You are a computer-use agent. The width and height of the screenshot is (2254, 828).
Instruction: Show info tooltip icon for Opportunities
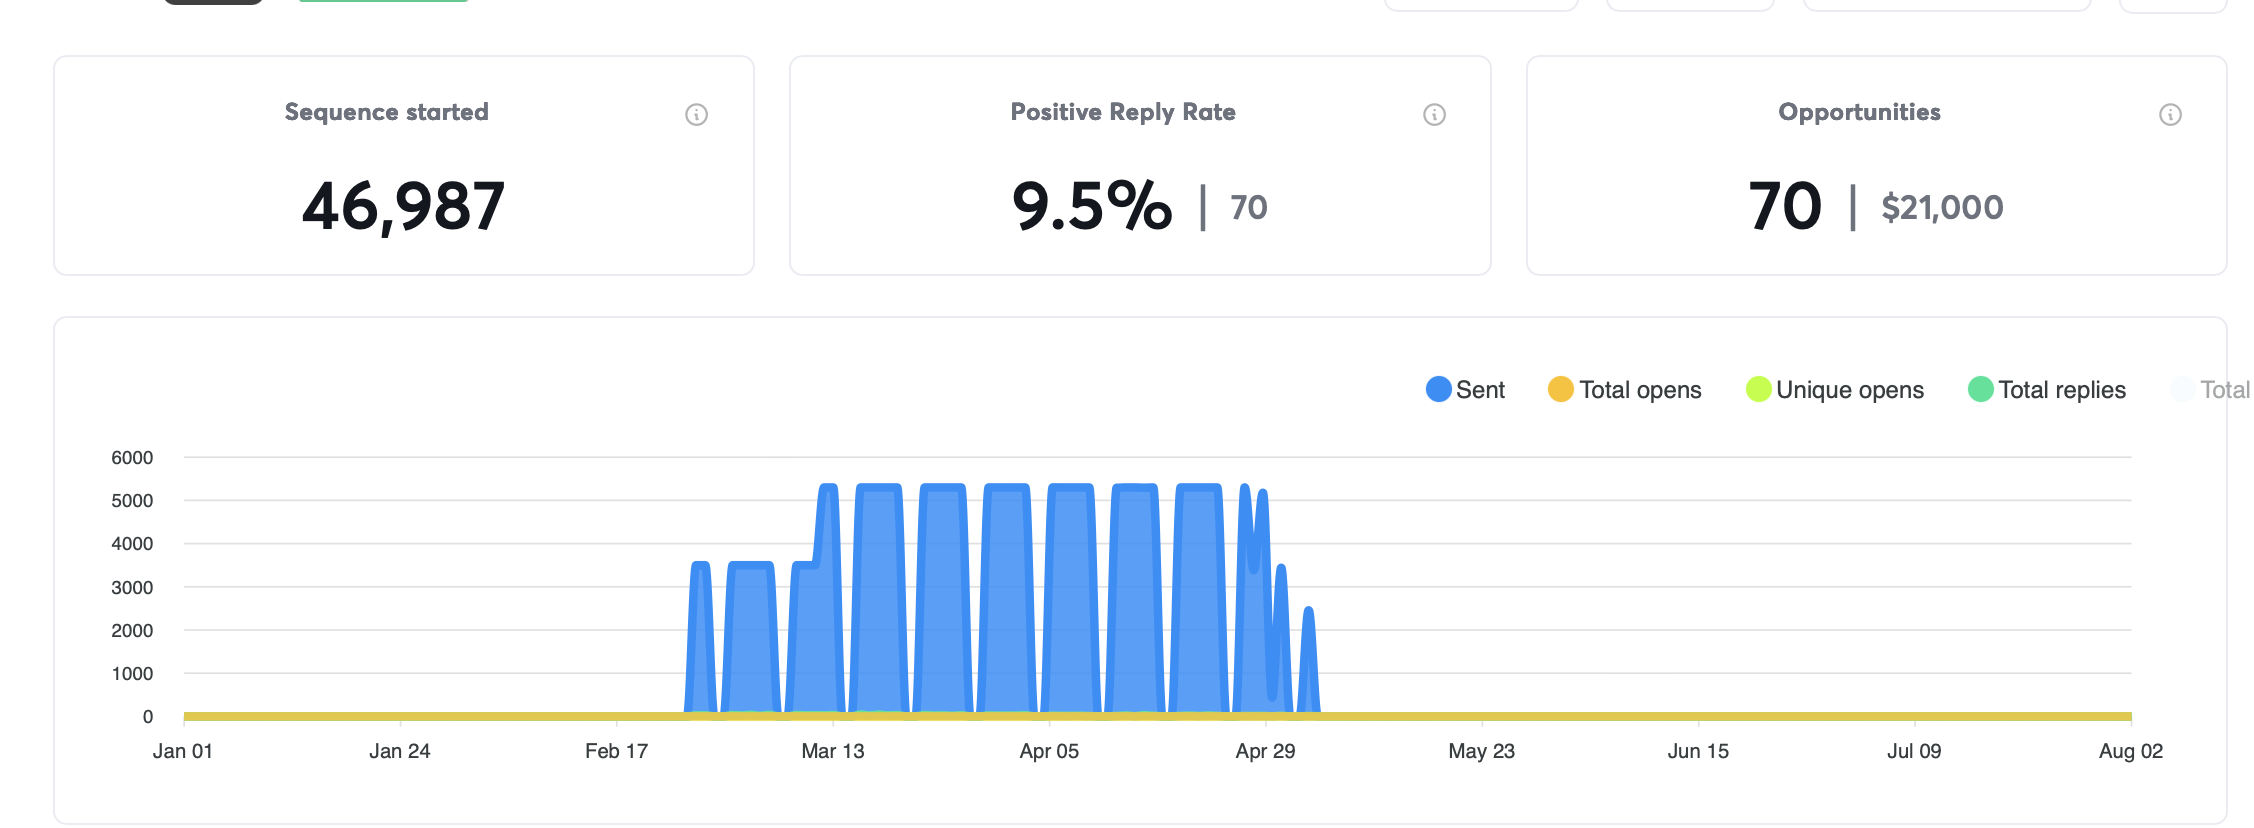[2170, 114]
